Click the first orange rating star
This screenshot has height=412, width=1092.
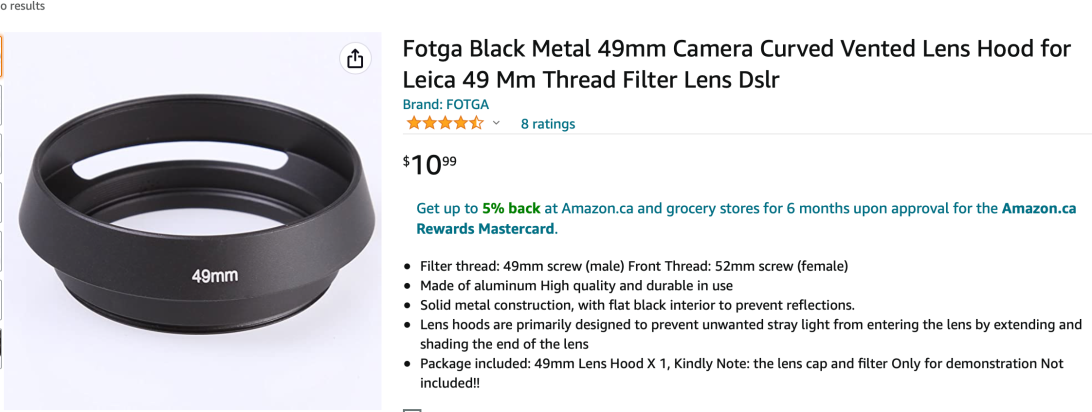tap(413, 124)
